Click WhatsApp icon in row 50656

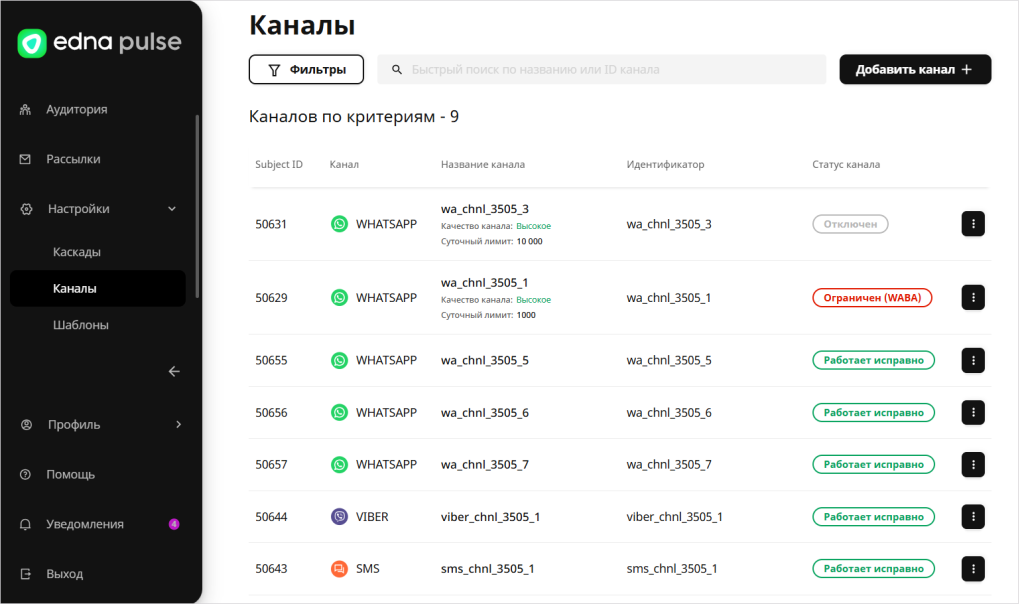340,413
